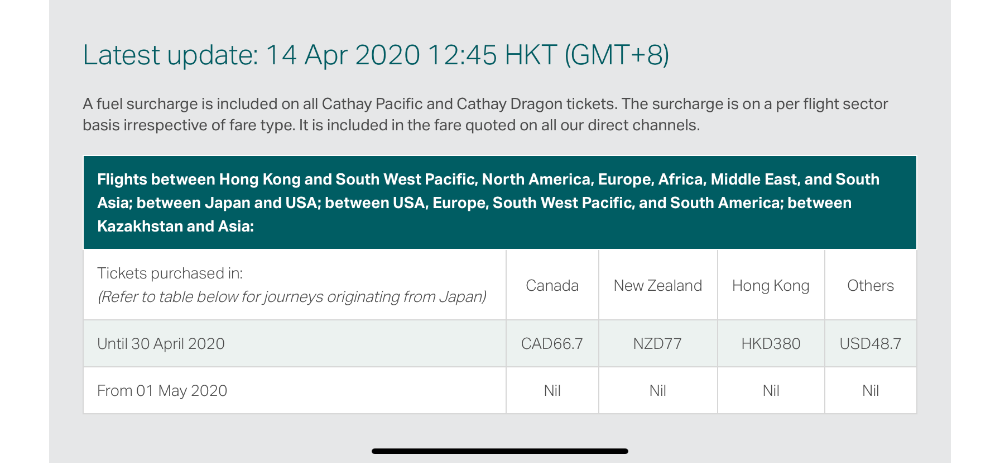The image size is (1000, 463).
Task: Click the Nil cell under Hong Kong
Action: 771,391
